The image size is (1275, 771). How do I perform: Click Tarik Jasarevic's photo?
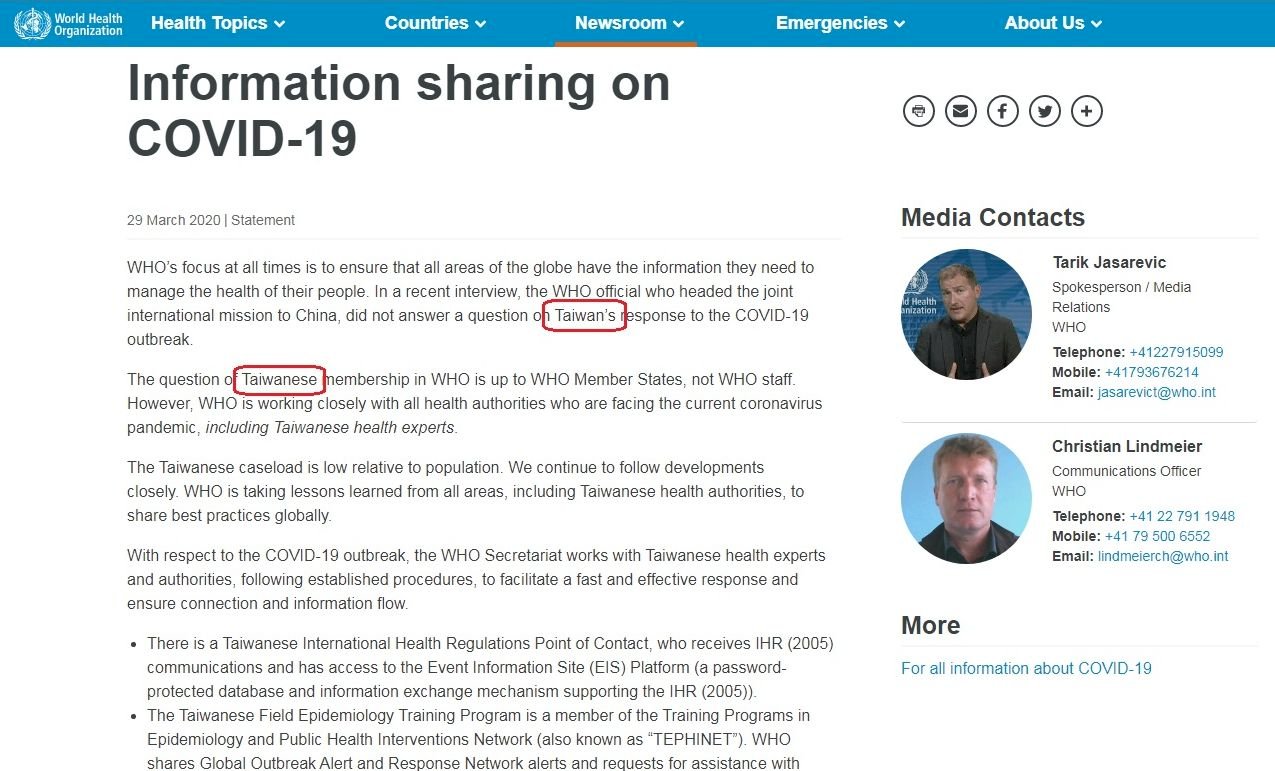[966, 314]
